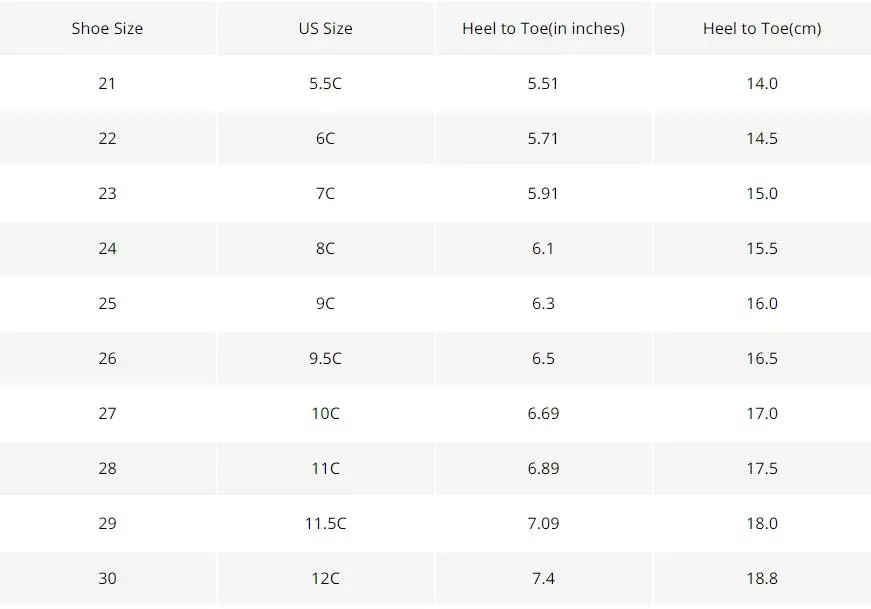Image resolution: width=871 pixels, height=609 pixels.
Task: Select the 10C US size cell
Action: (326, 413)
